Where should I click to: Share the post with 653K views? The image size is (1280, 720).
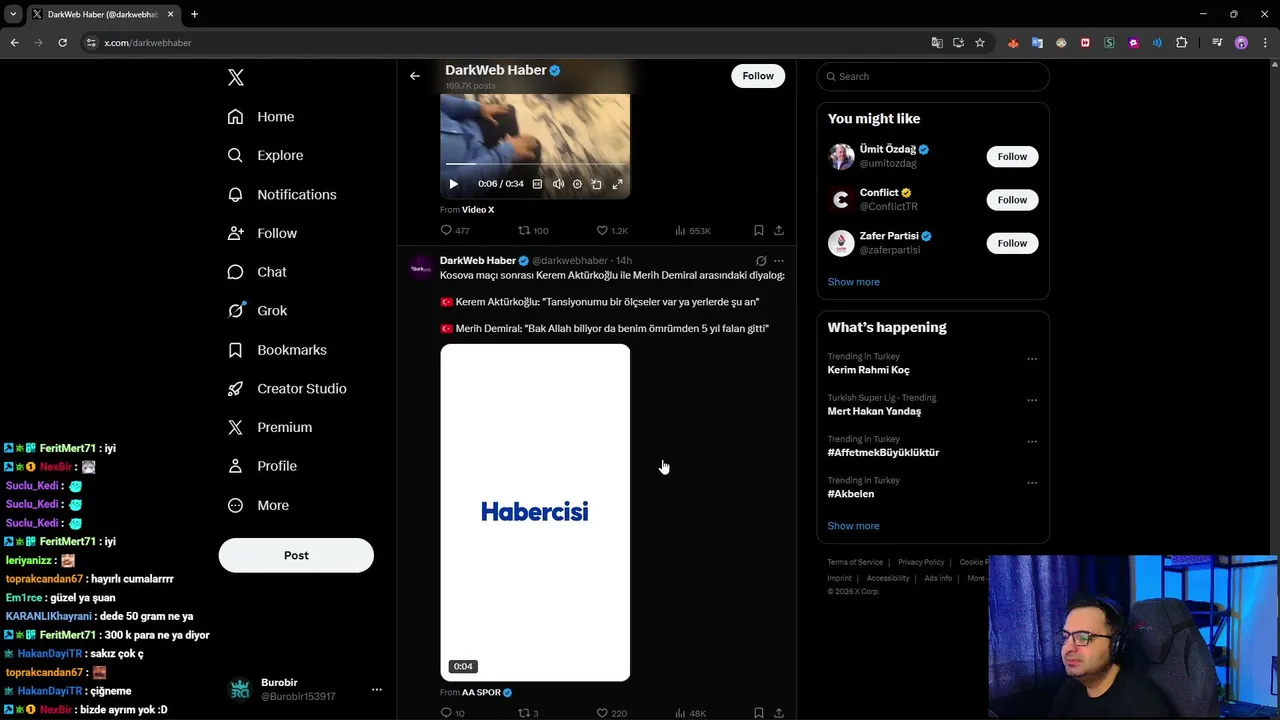(778, 230)
